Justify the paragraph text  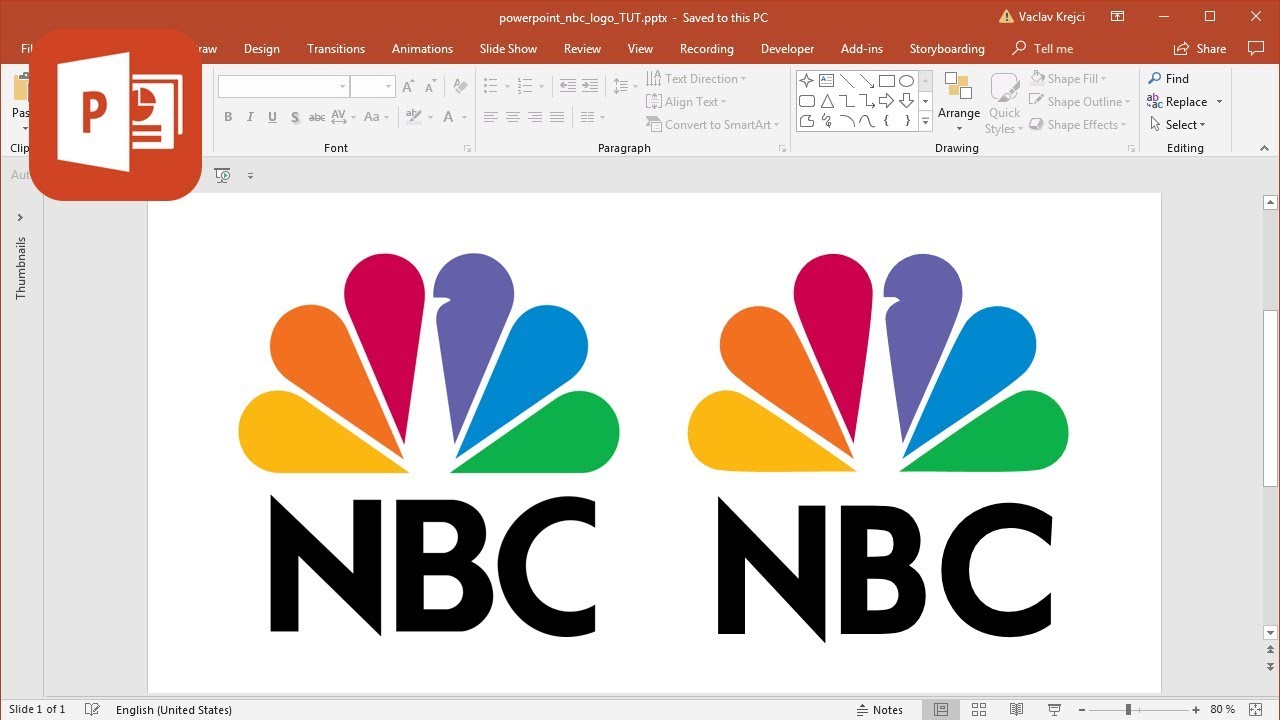pos(556,117)
